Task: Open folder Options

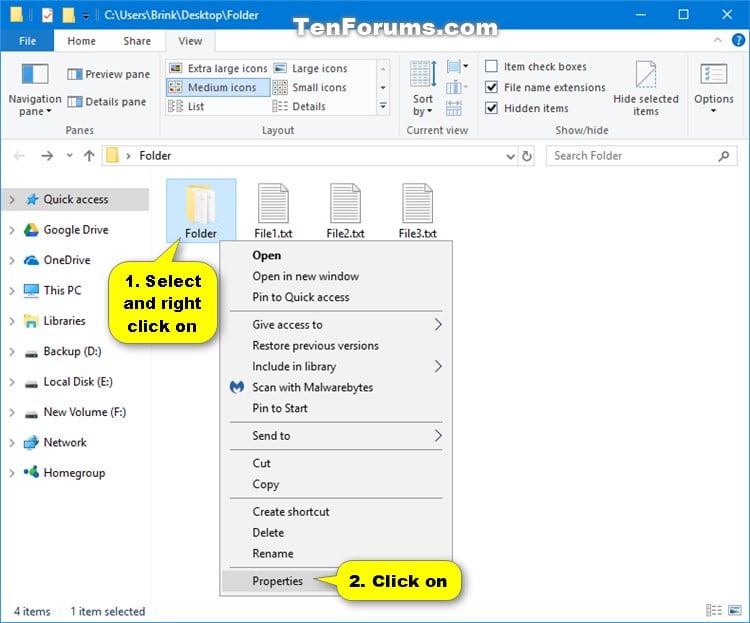Action: 714,89
